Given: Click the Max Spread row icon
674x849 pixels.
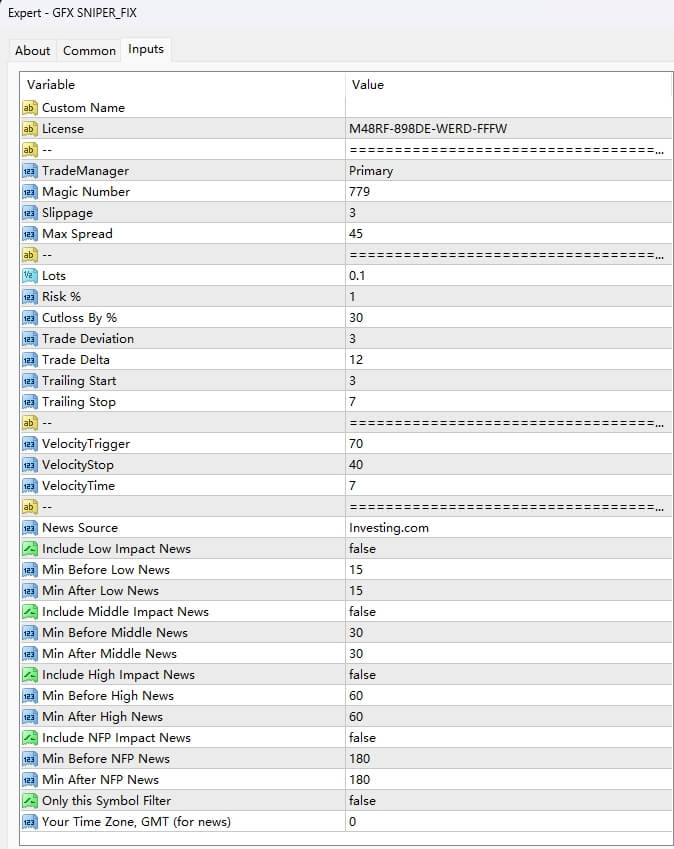Looking at the screenshot, I should [29, 234].
